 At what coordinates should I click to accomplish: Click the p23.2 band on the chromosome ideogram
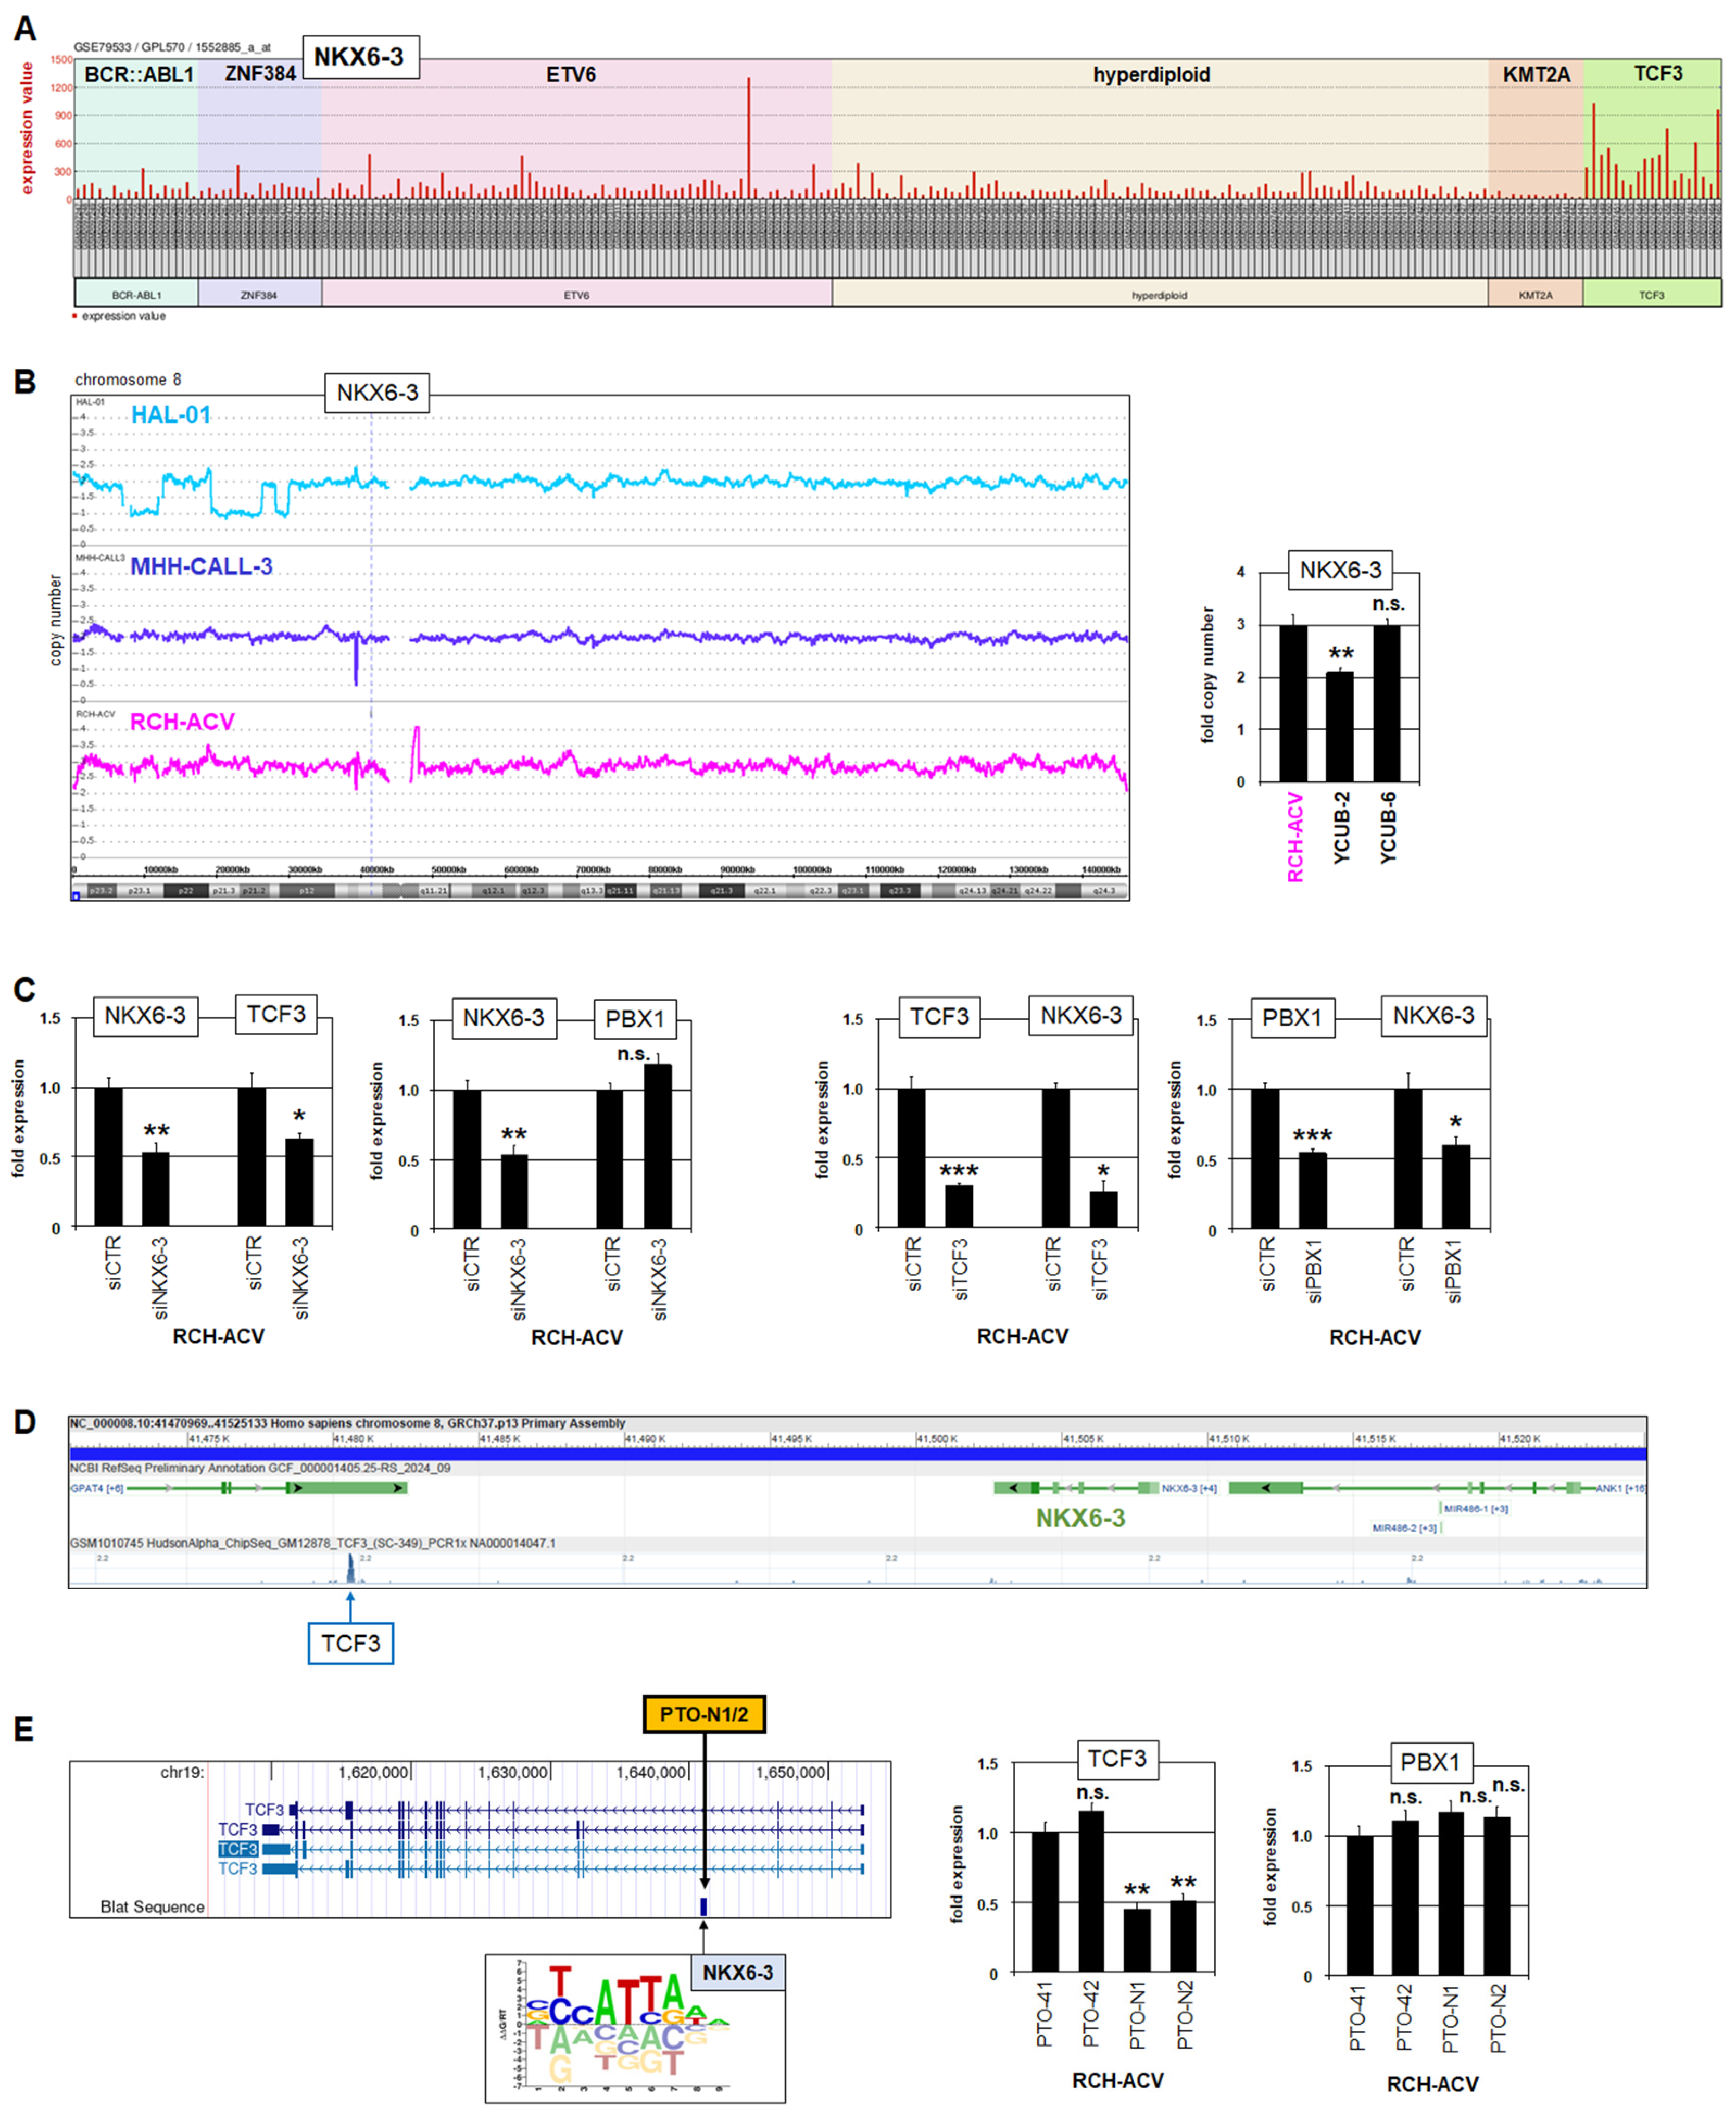[101, 890]
